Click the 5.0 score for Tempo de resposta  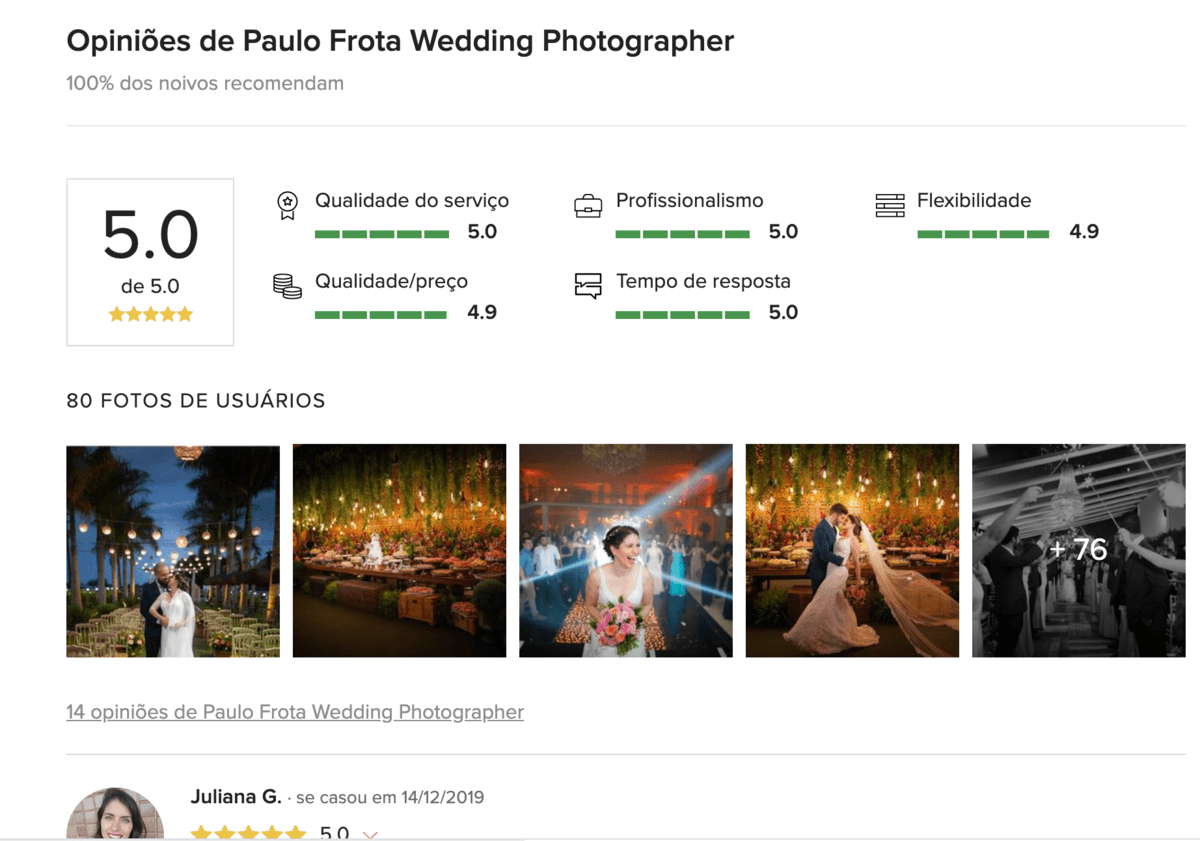[783, 313]
